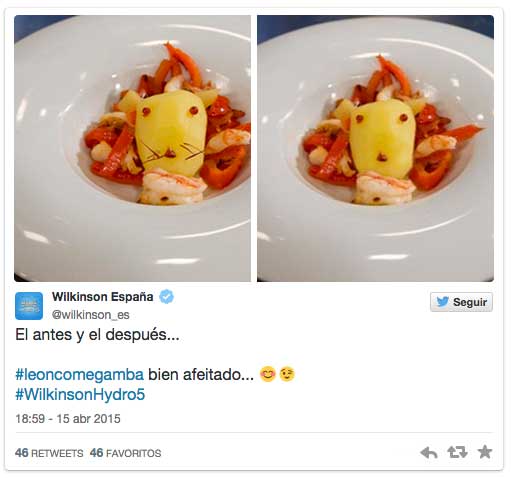
Task: Click the smiling blush emoji
Action: pyautogui.click(x=268, y=374)
